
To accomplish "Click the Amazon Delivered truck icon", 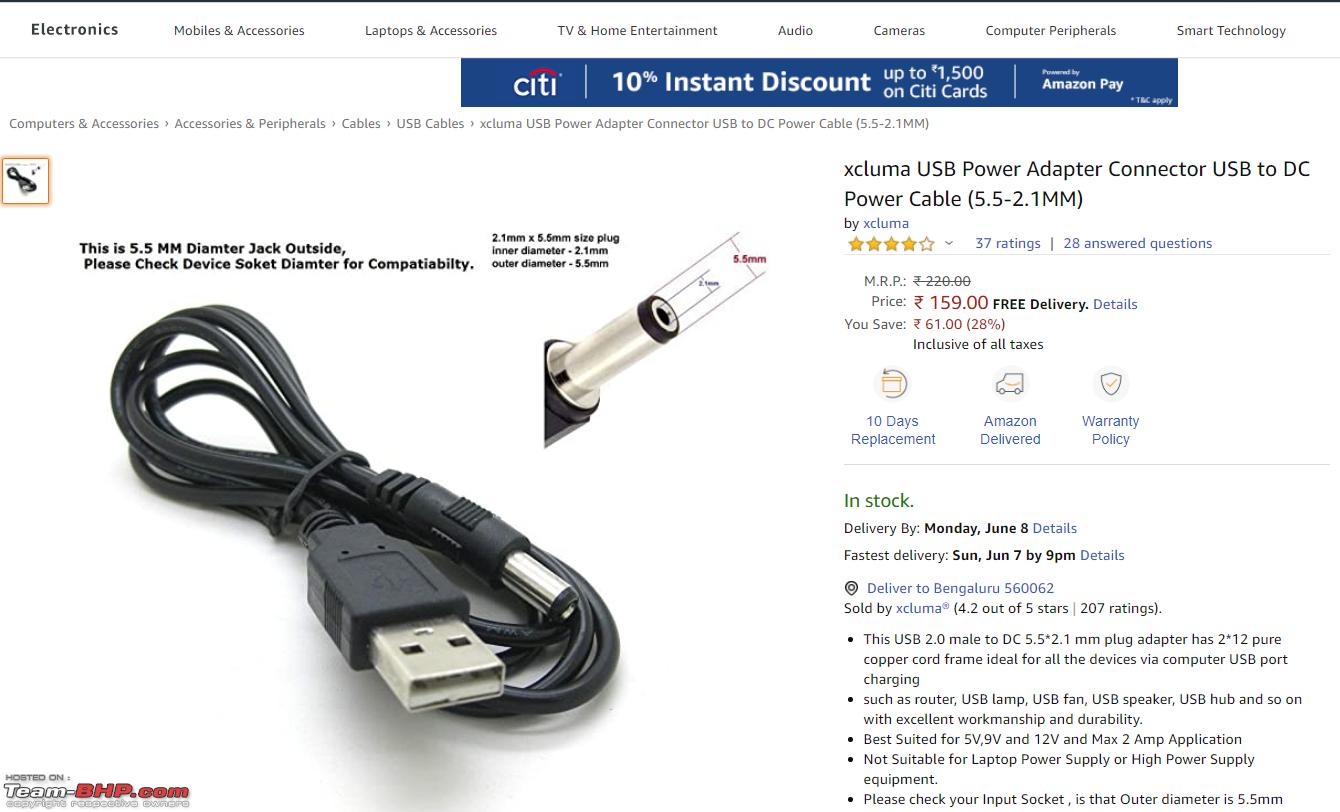I will pyautogui.click(x=1010, y=384).
